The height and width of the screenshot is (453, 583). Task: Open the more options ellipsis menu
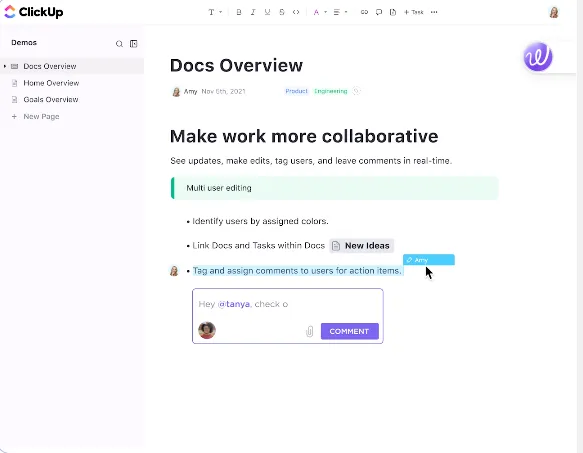[434, 12]
